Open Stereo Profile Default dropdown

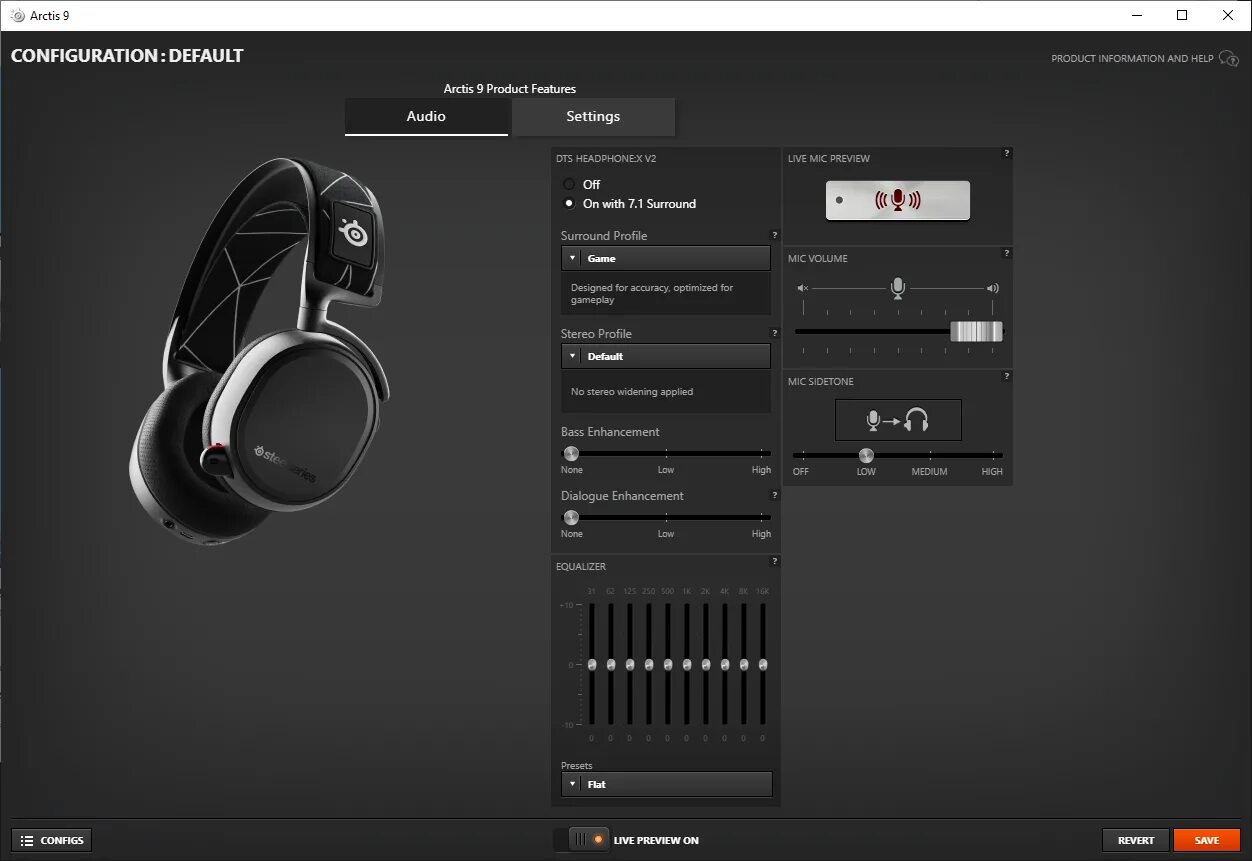click(666, 356)
